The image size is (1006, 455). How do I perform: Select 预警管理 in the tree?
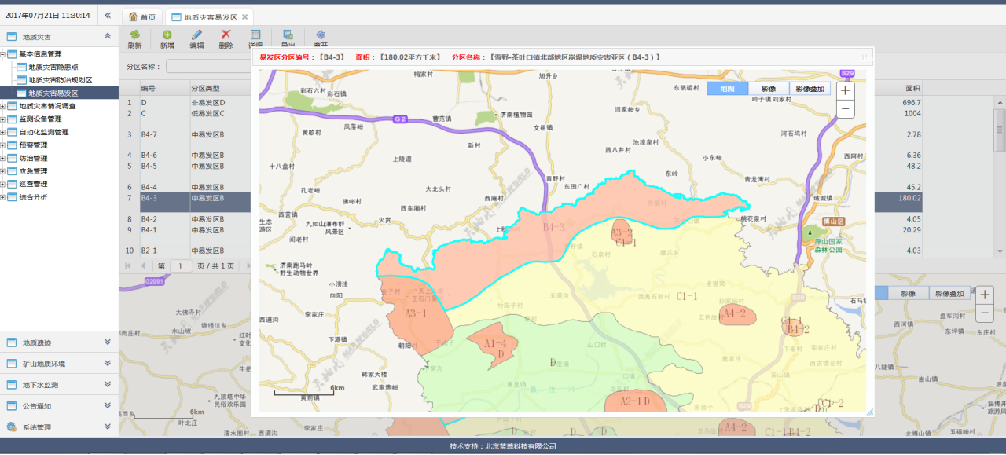pyautogui.click(x=33, y=145)
